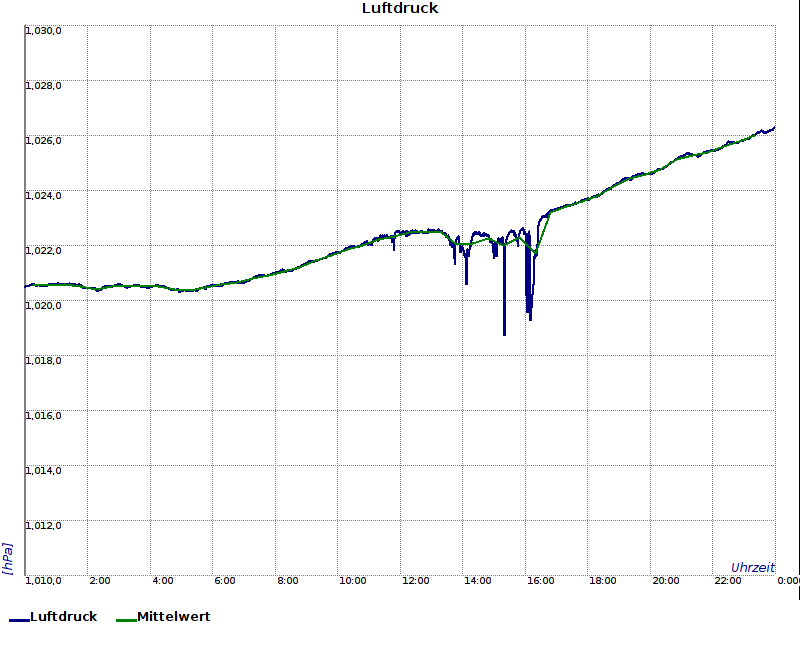Image resolution: width=800 pixels, height=650 pixels.
Task: Click the 18:00 time label
Action: [603, 581]
